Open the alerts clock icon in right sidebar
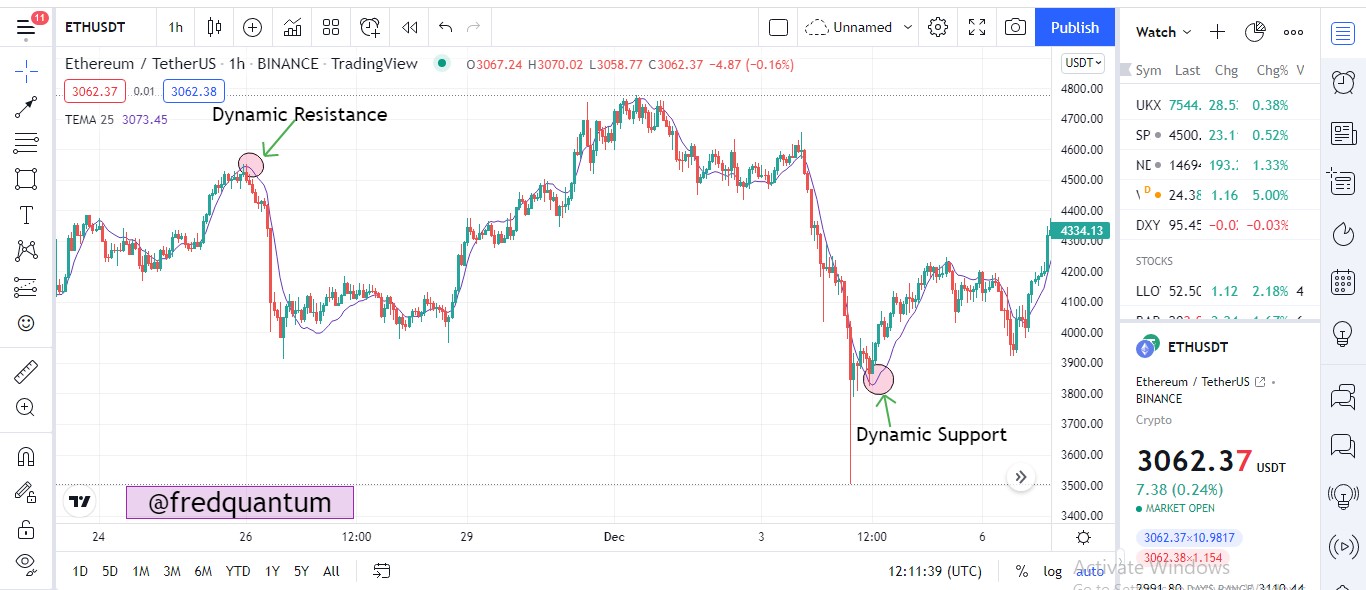 coord(1343,82)
